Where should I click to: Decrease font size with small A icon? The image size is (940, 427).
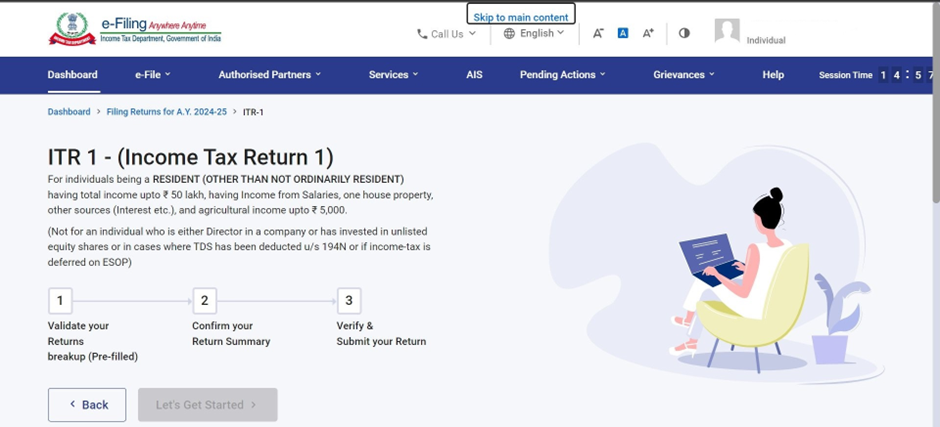tap(598, 33)
